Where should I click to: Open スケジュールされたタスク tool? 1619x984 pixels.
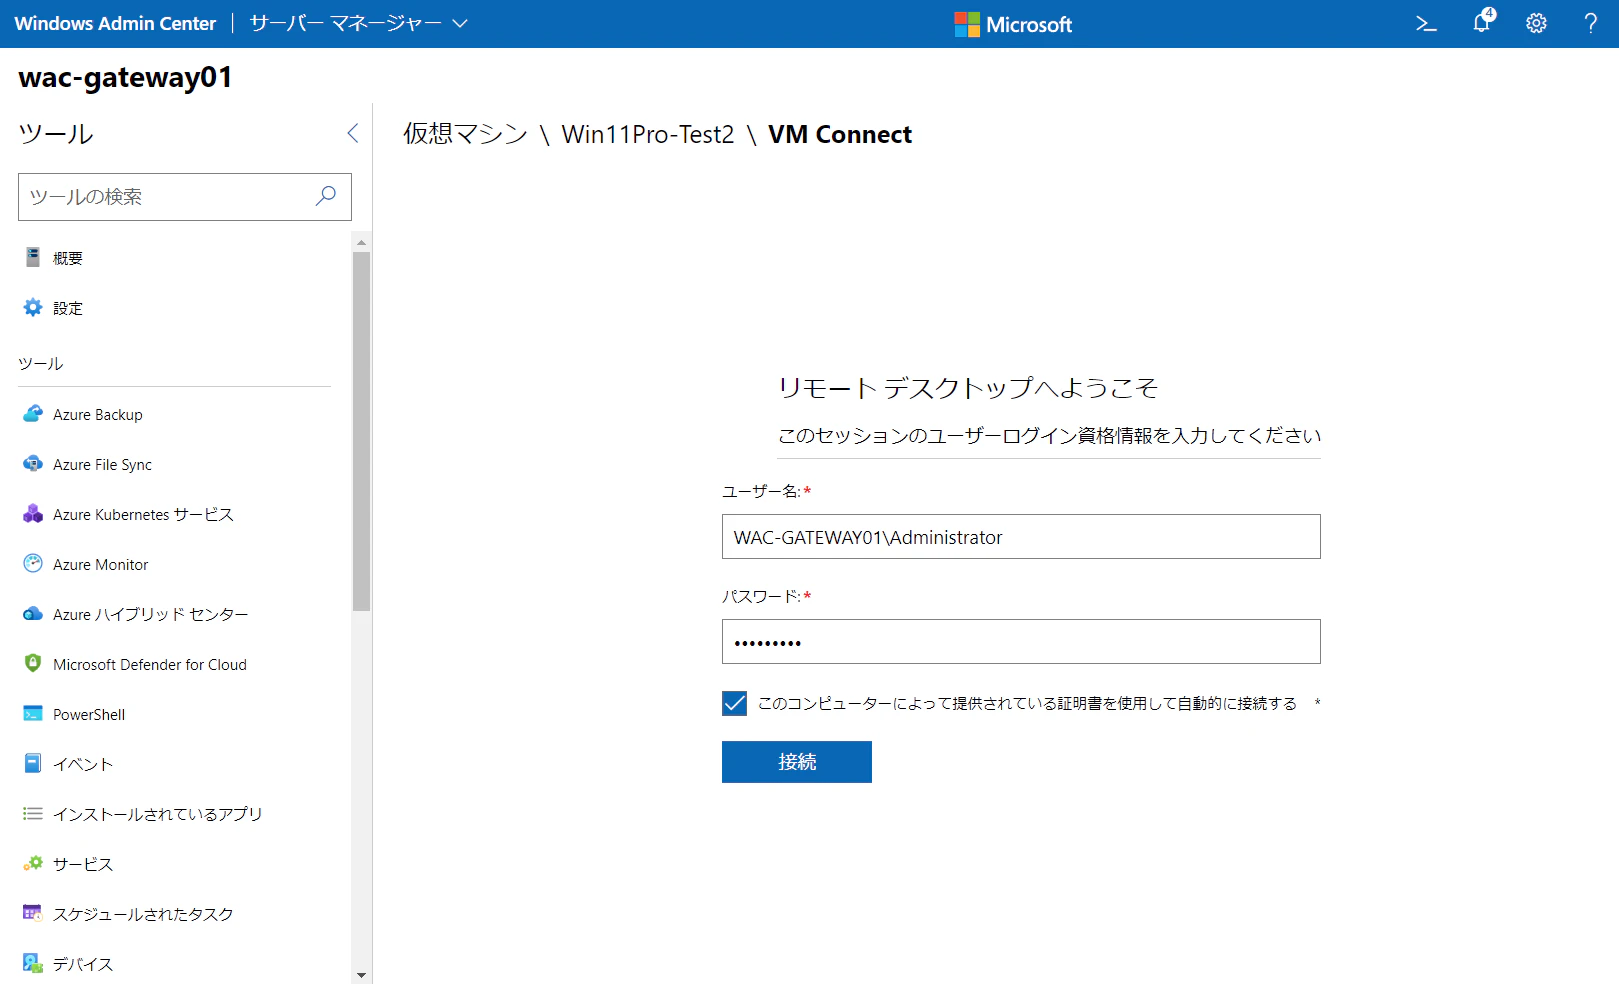coord(143,914)
